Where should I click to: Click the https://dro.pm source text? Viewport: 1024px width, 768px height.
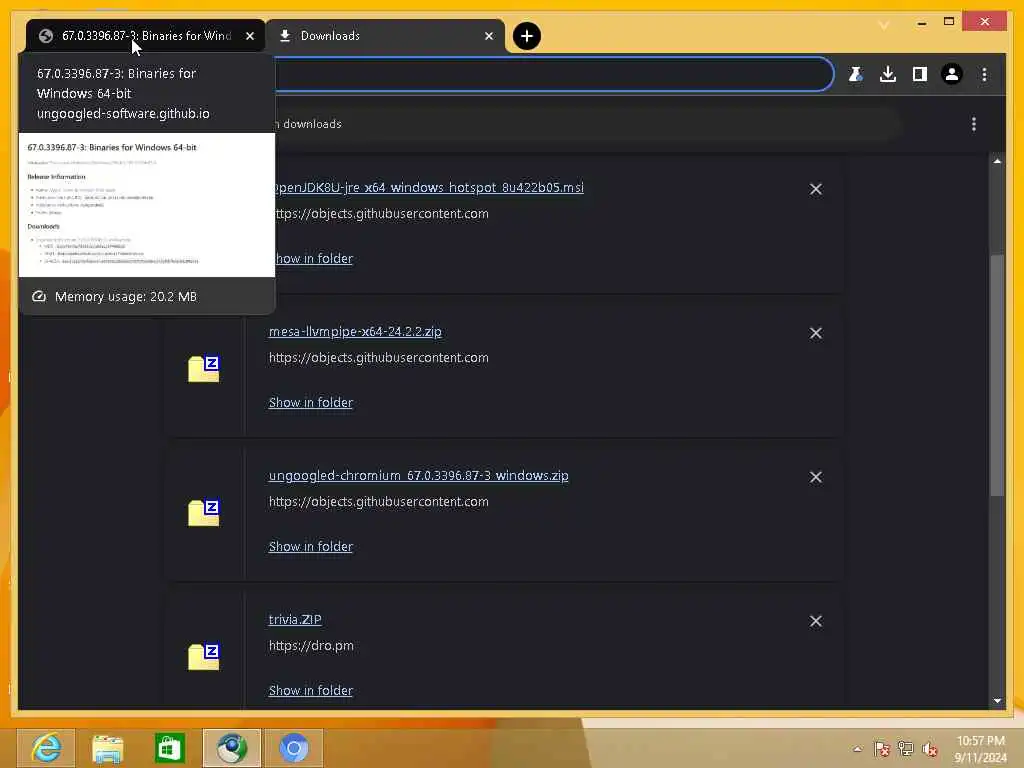[x=311, y=646]
